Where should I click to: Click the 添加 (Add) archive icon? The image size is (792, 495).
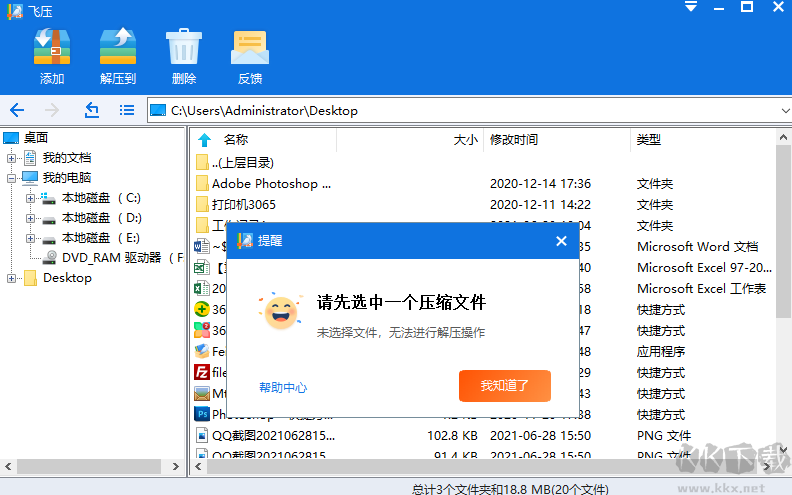tap(52, 47)
